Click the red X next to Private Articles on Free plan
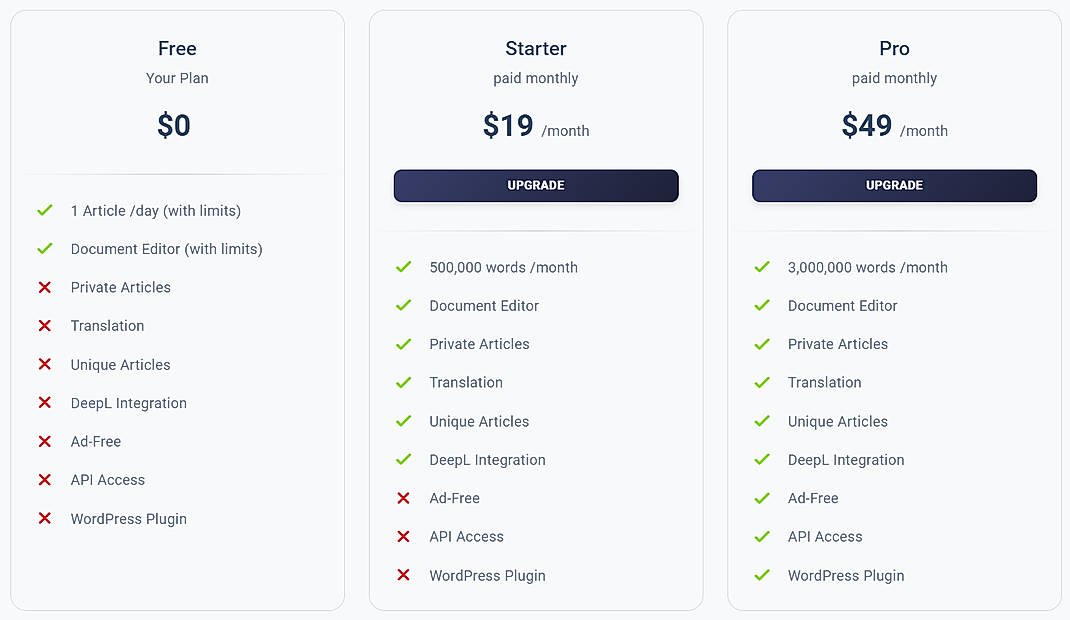This screenshot has height=620, width=1070. (x=44, y=288)
